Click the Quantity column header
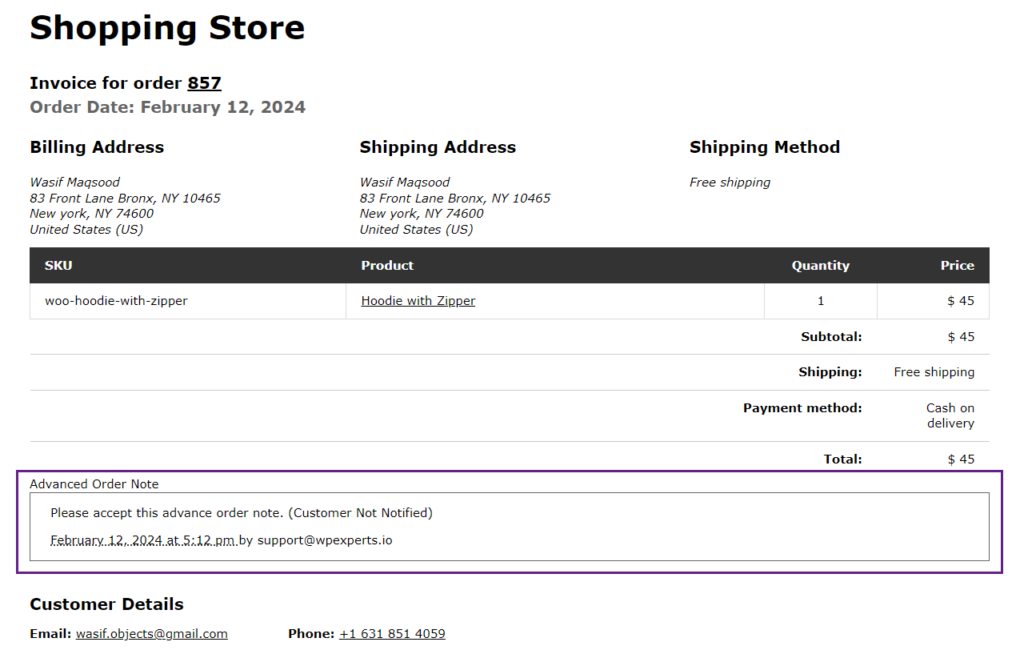The image size is (1024, 654). tap(820, 265)
